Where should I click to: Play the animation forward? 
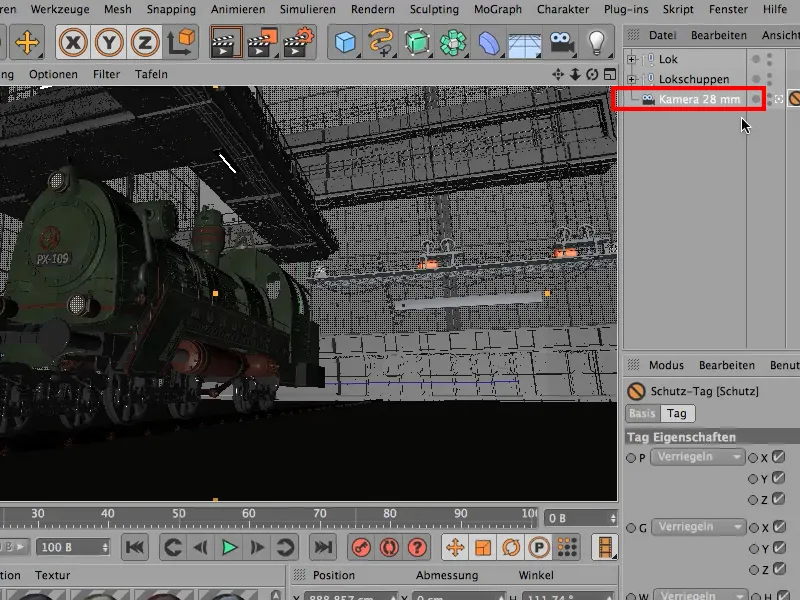(x=229, y=547)
